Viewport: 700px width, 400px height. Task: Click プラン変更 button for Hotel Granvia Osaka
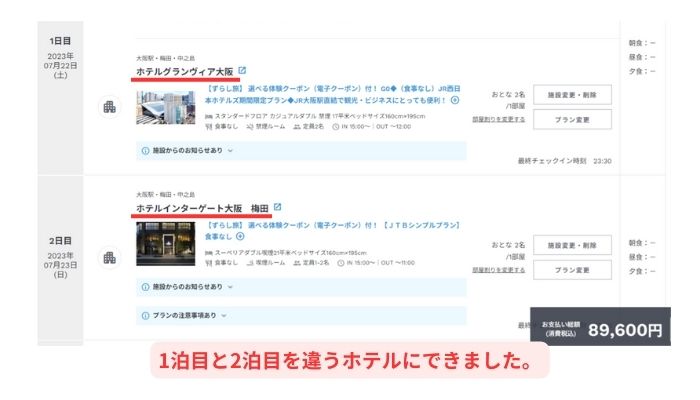(x=572, y=120)
